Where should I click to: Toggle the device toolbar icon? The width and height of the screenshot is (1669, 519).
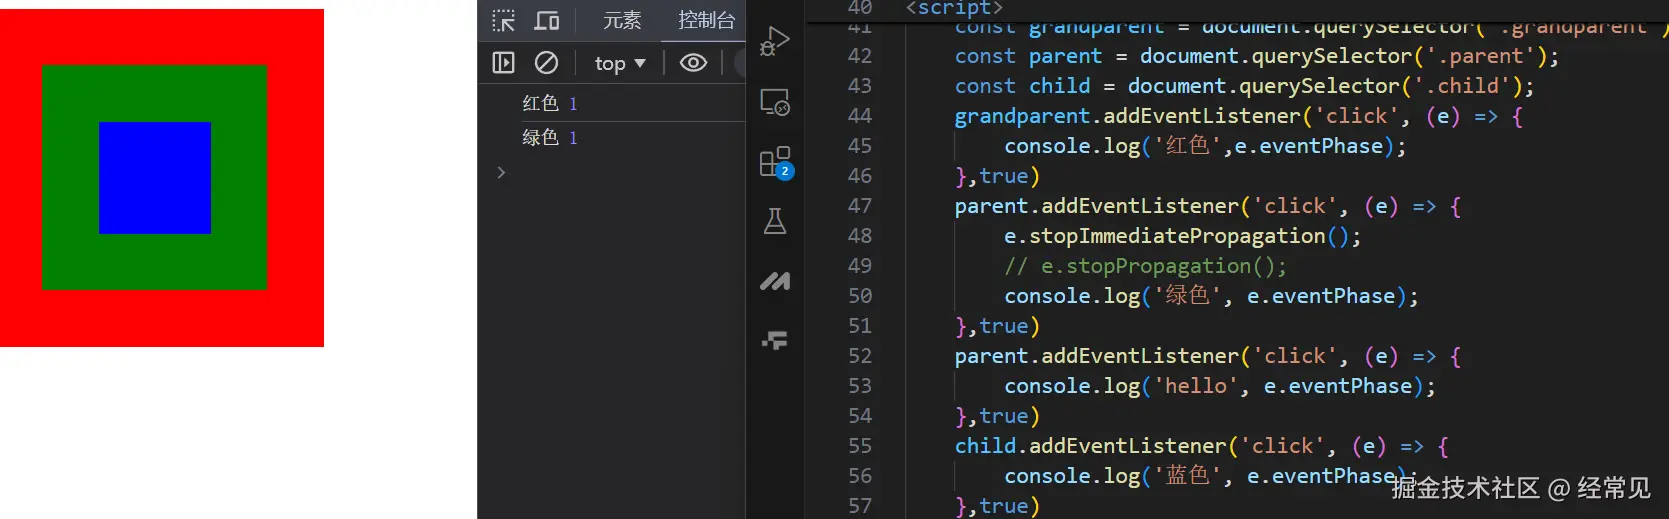[x=547, y=20]
